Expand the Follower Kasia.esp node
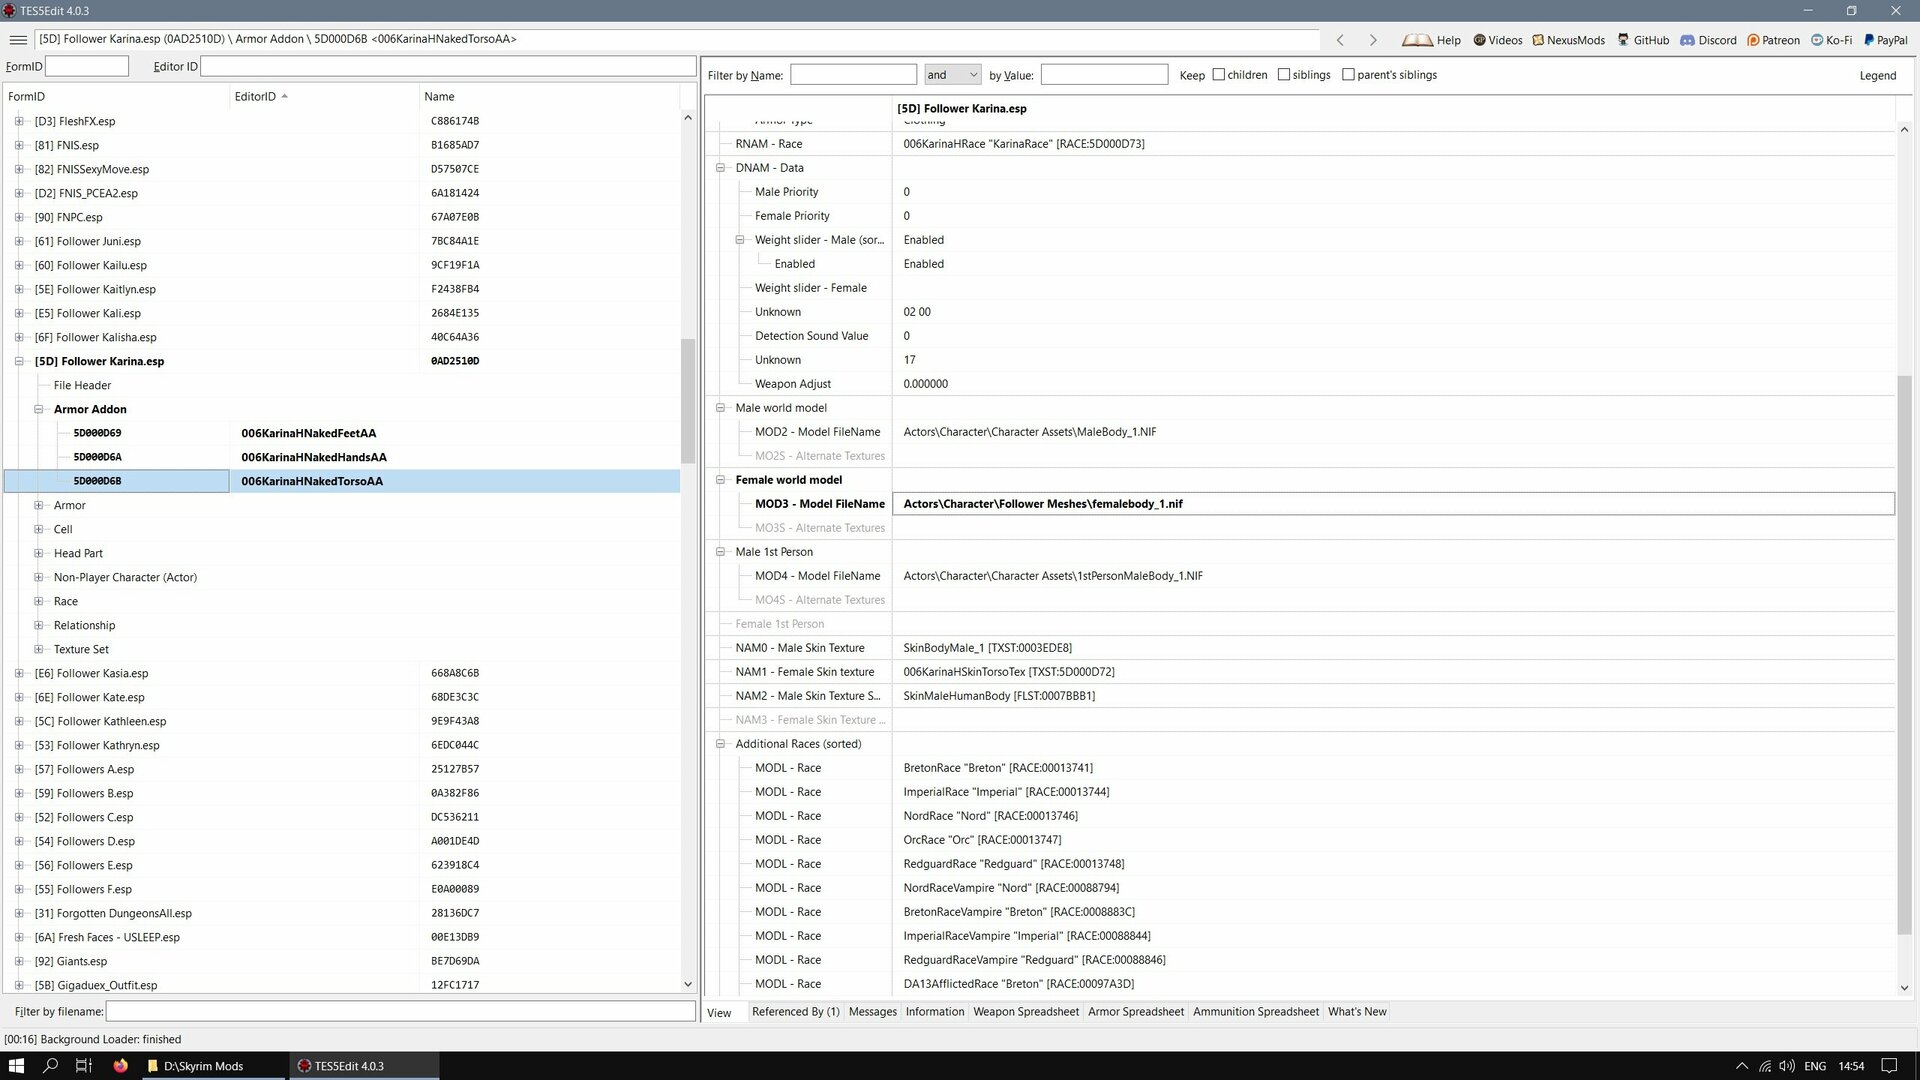 tap(19, 673)
